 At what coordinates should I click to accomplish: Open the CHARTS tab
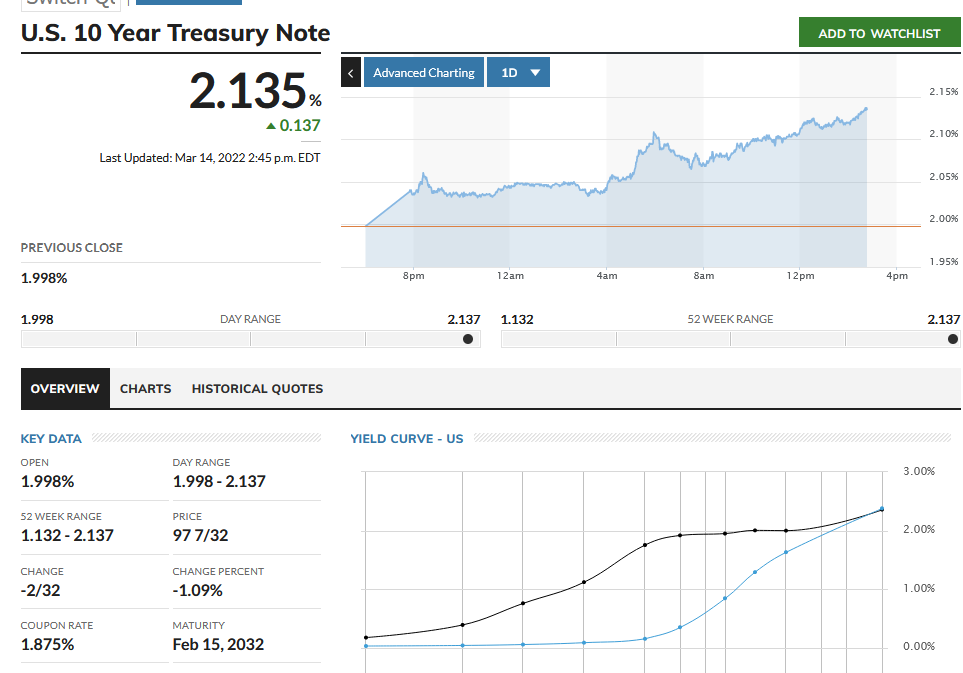click(146, 389)
